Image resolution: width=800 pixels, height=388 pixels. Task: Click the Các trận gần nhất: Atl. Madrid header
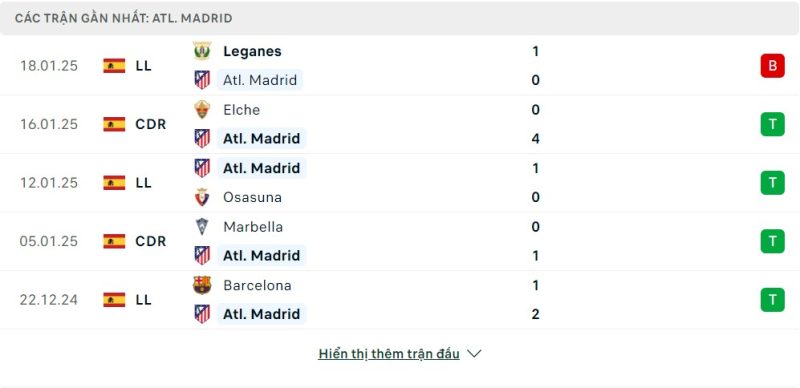123,18
